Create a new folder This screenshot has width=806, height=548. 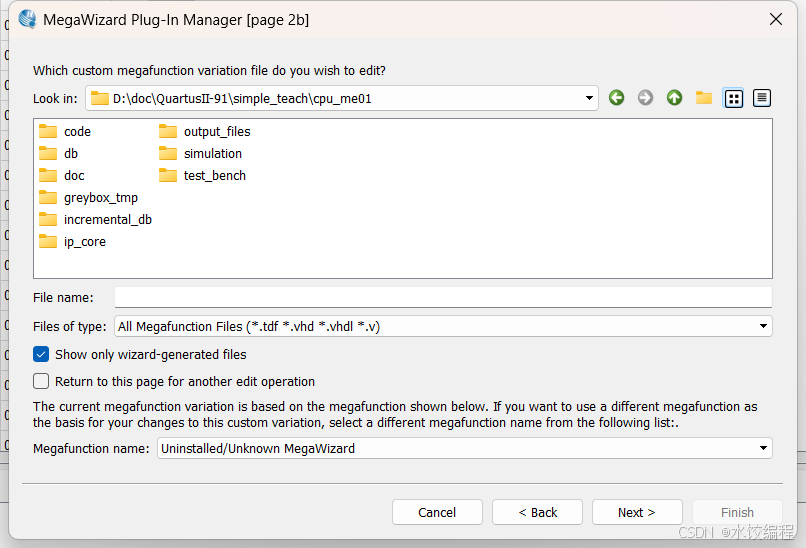[x=704, y=98]
